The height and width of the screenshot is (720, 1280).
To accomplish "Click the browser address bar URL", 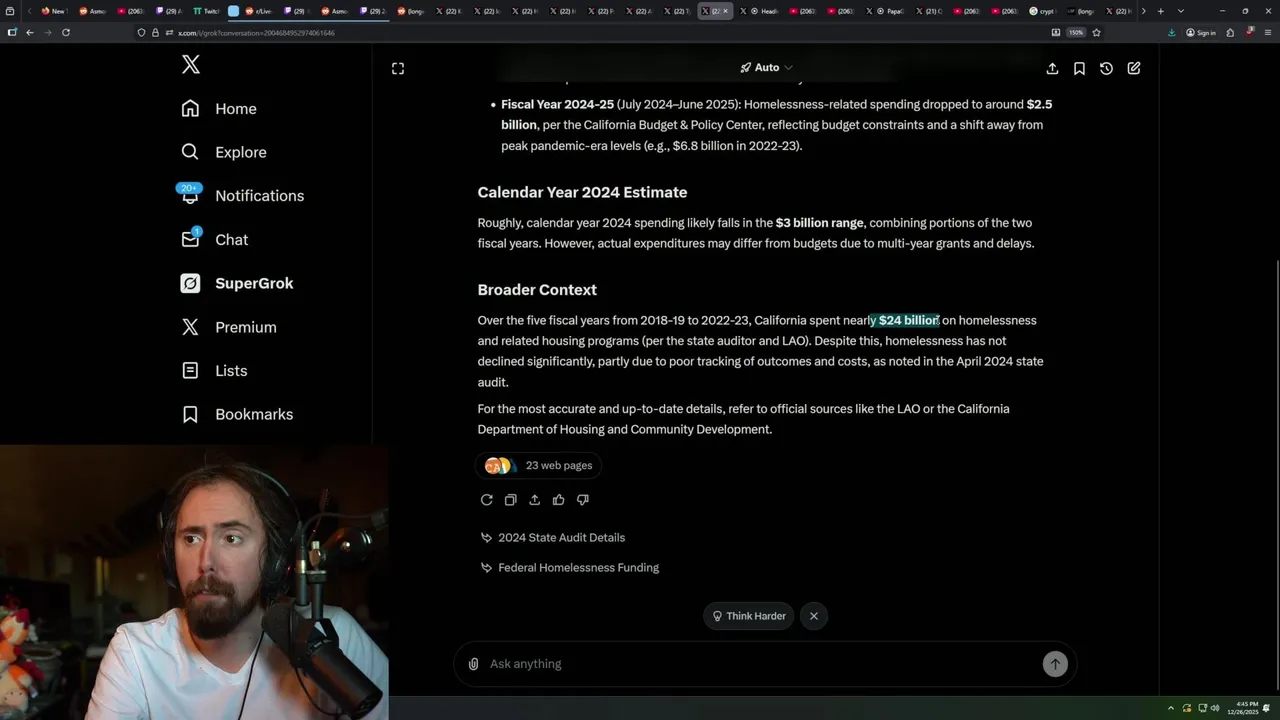I will point(256,33).
